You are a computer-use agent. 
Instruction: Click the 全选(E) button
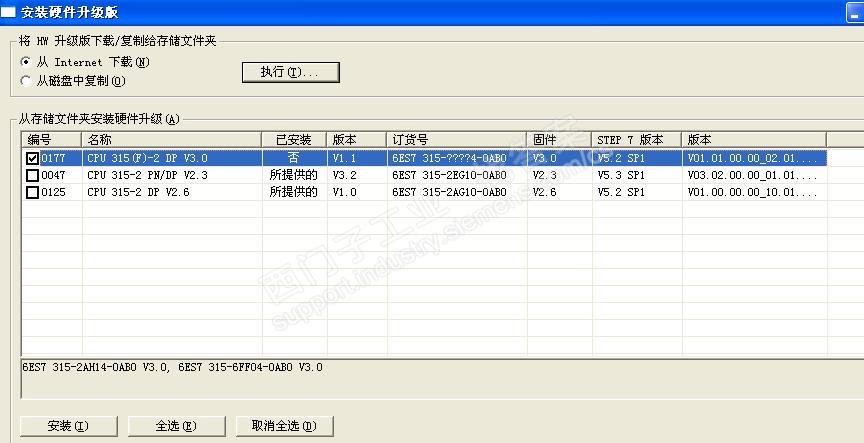click(176, 426)
